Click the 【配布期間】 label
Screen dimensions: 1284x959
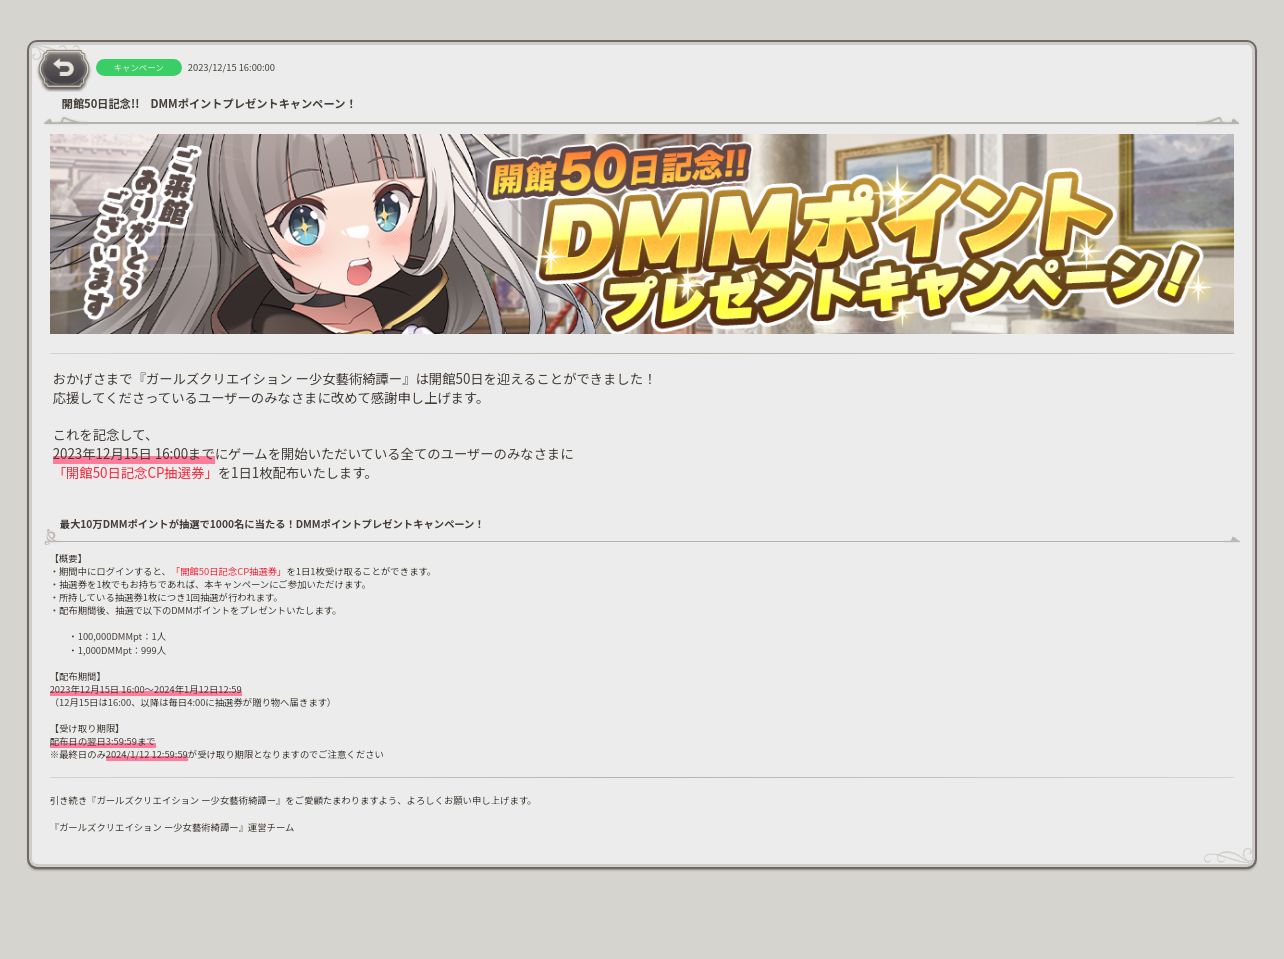(77, 677)
